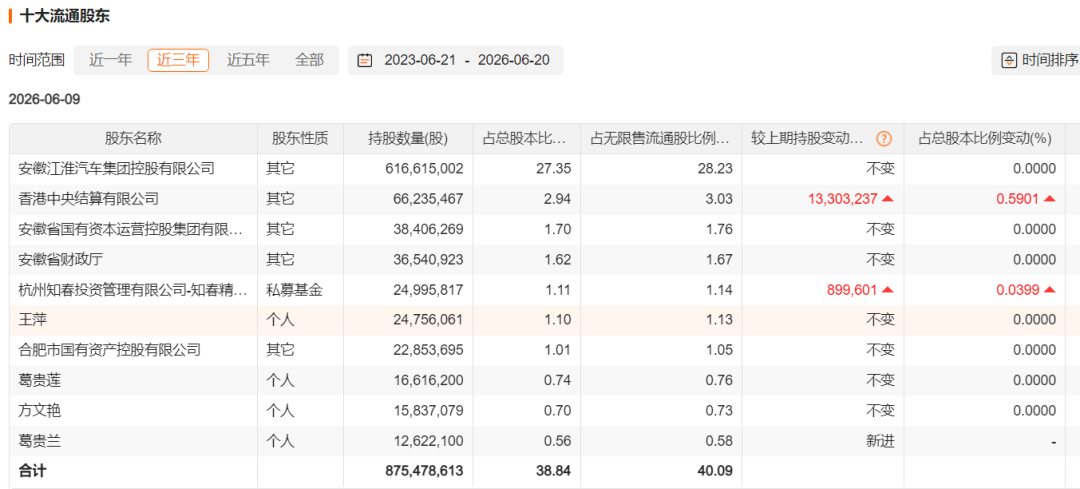The image size is (1080, 489).
Task: Click 安徽江淮汽车集团控股有限公司 shareholder name
Action: [x=116, y=168]
